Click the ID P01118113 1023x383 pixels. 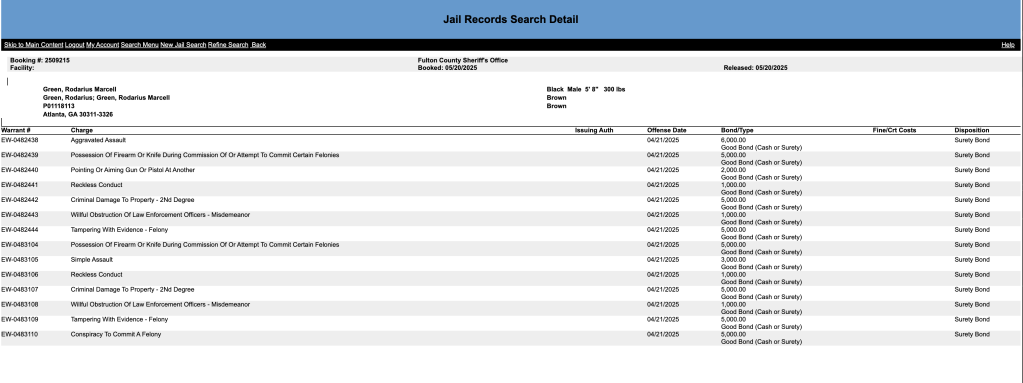click(59, 106)
